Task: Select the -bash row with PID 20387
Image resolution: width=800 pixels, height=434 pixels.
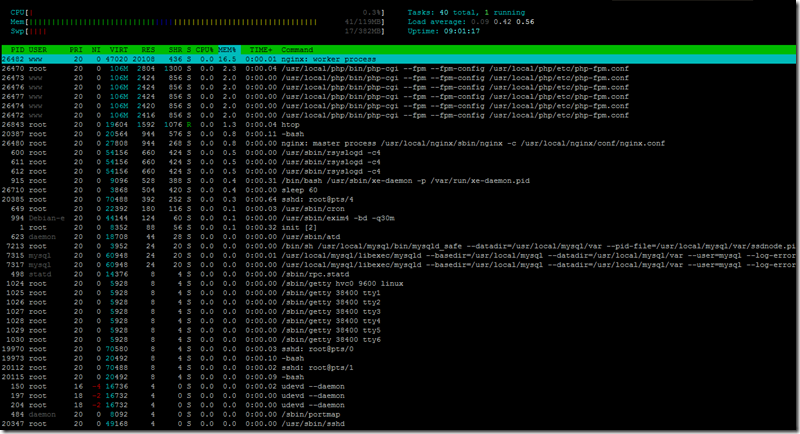Action: tap(398, 134)
